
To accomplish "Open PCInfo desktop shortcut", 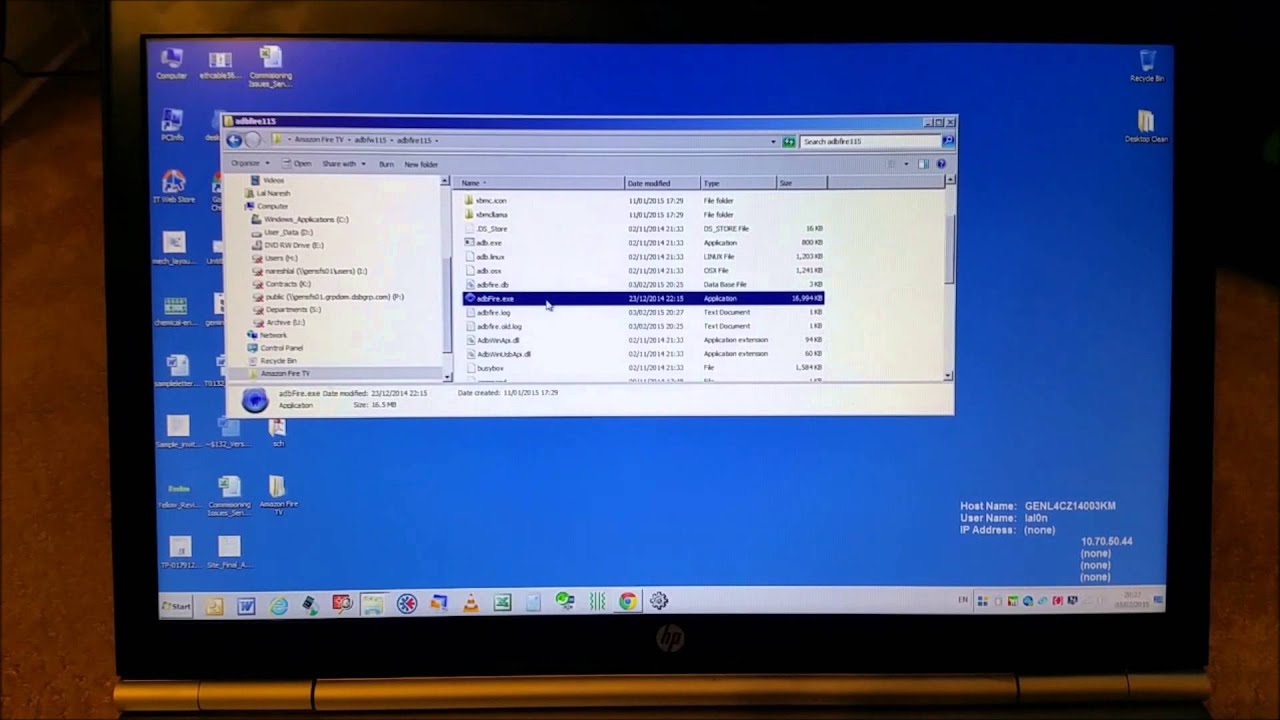I will (172, 124).
